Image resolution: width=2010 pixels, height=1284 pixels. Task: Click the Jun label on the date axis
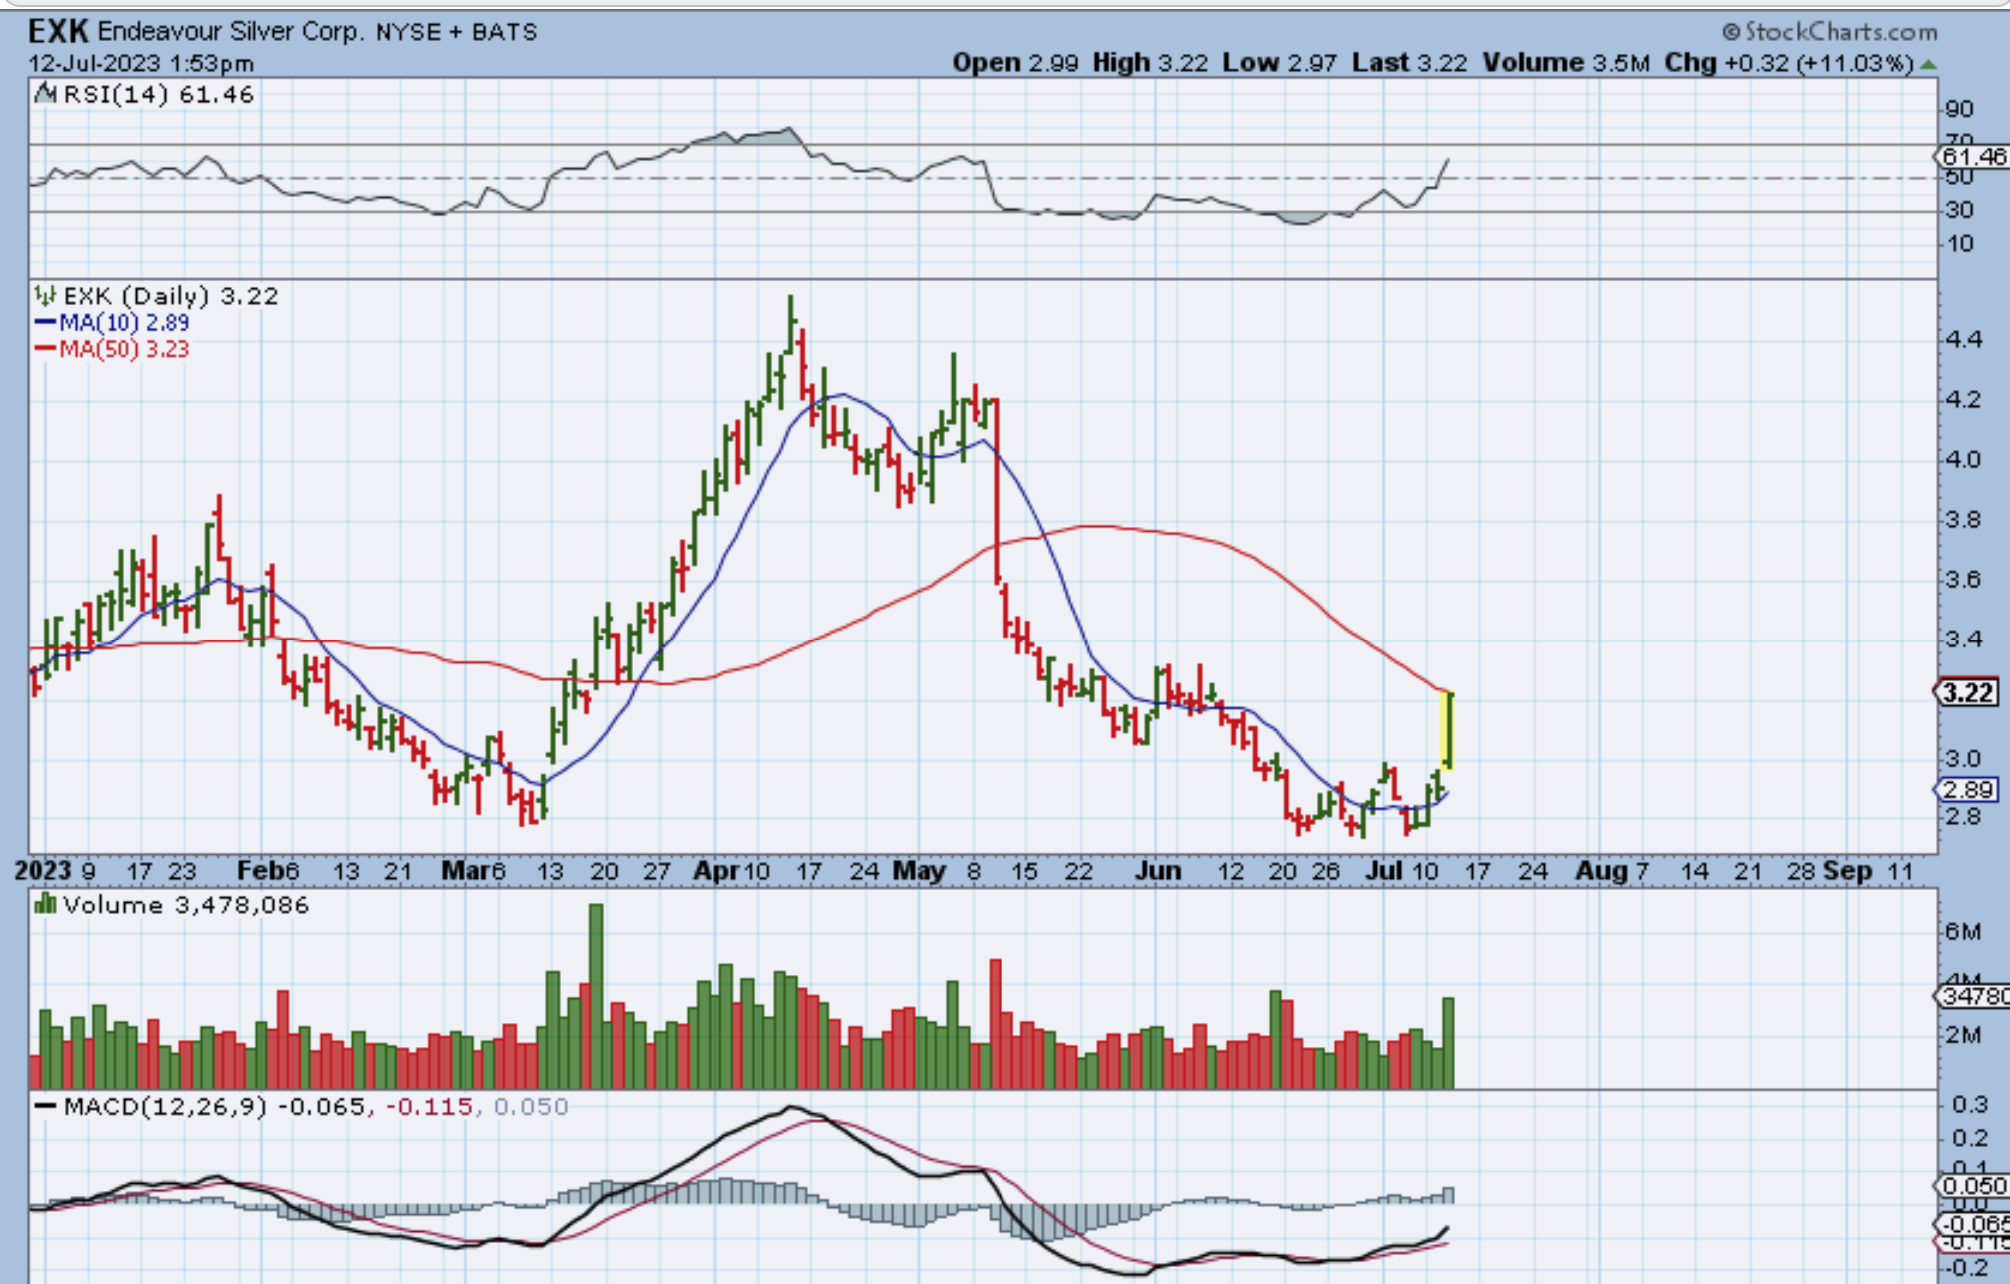point(1158,871)
